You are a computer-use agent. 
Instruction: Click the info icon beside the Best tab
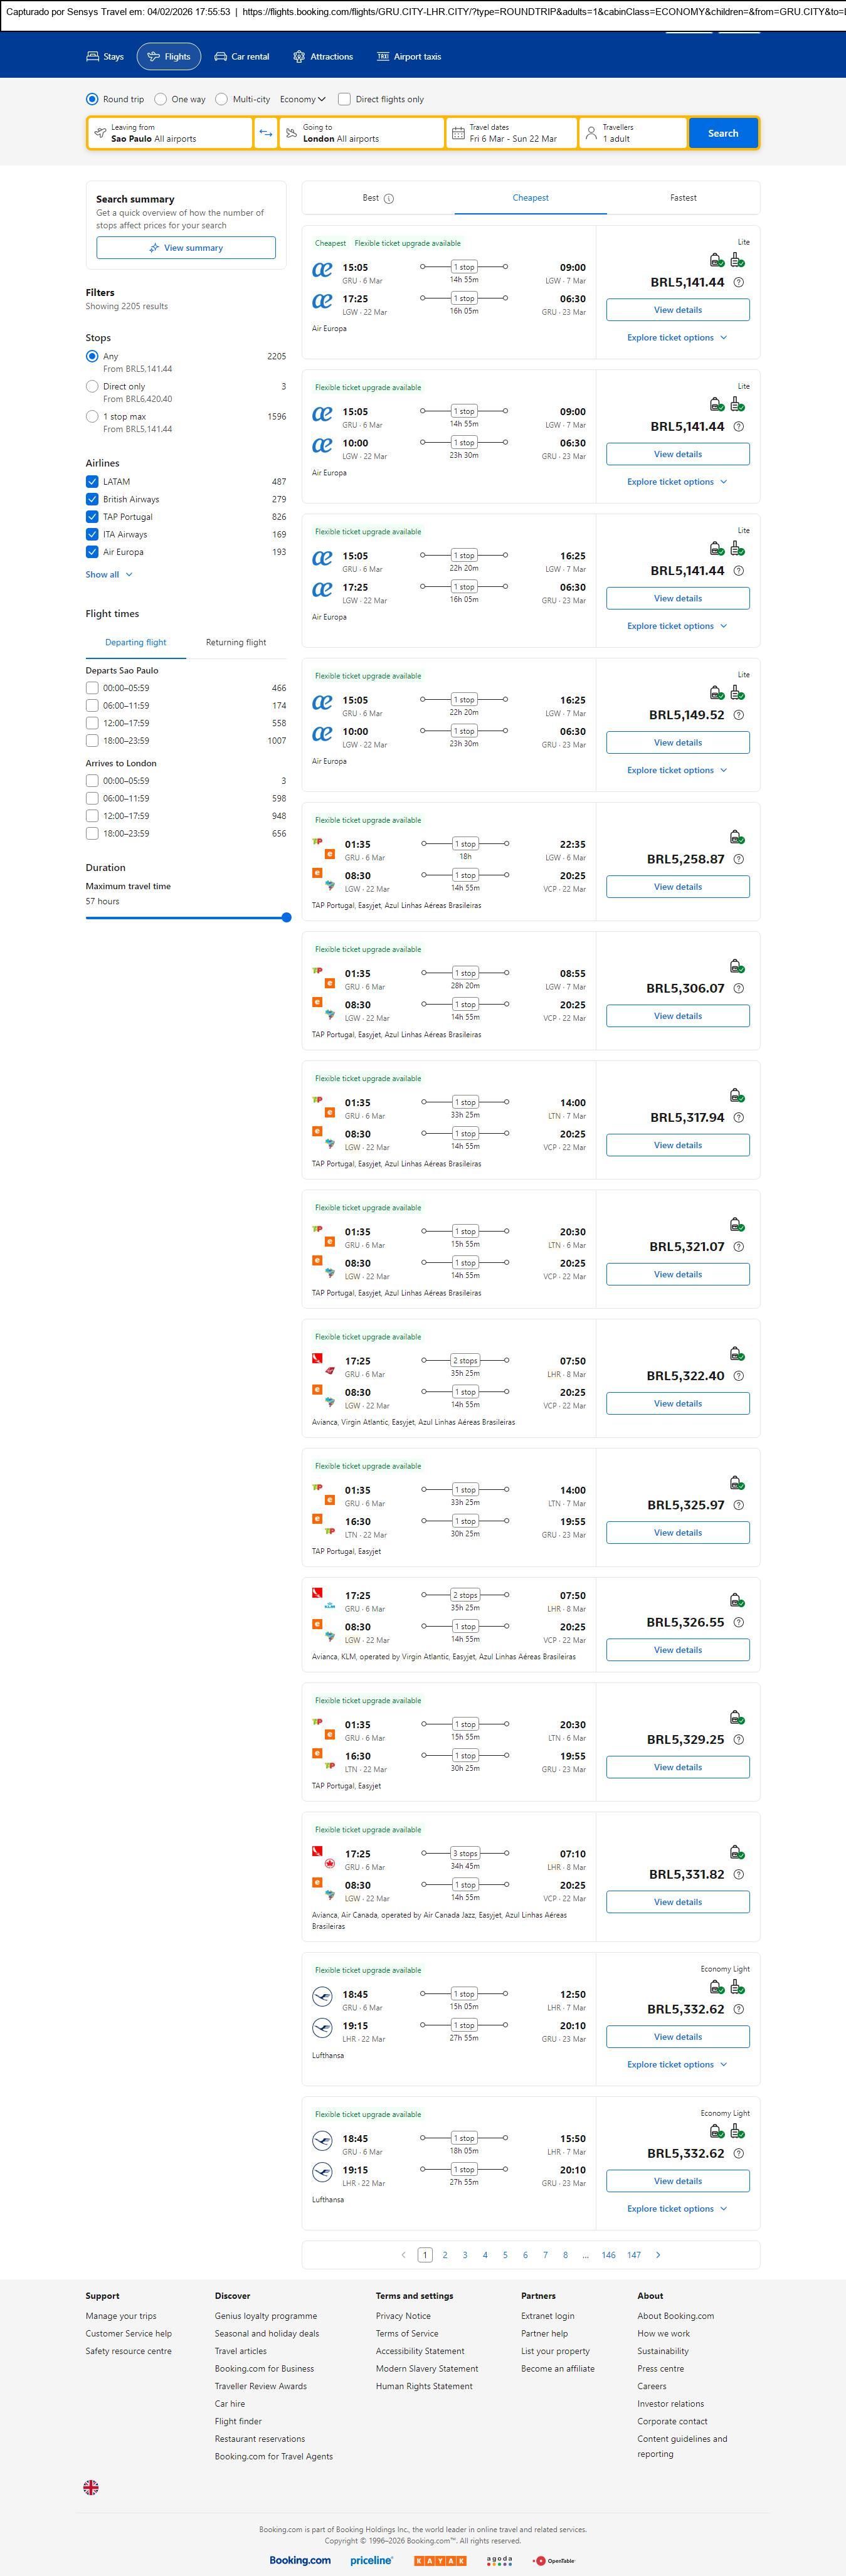click(389, 199)
